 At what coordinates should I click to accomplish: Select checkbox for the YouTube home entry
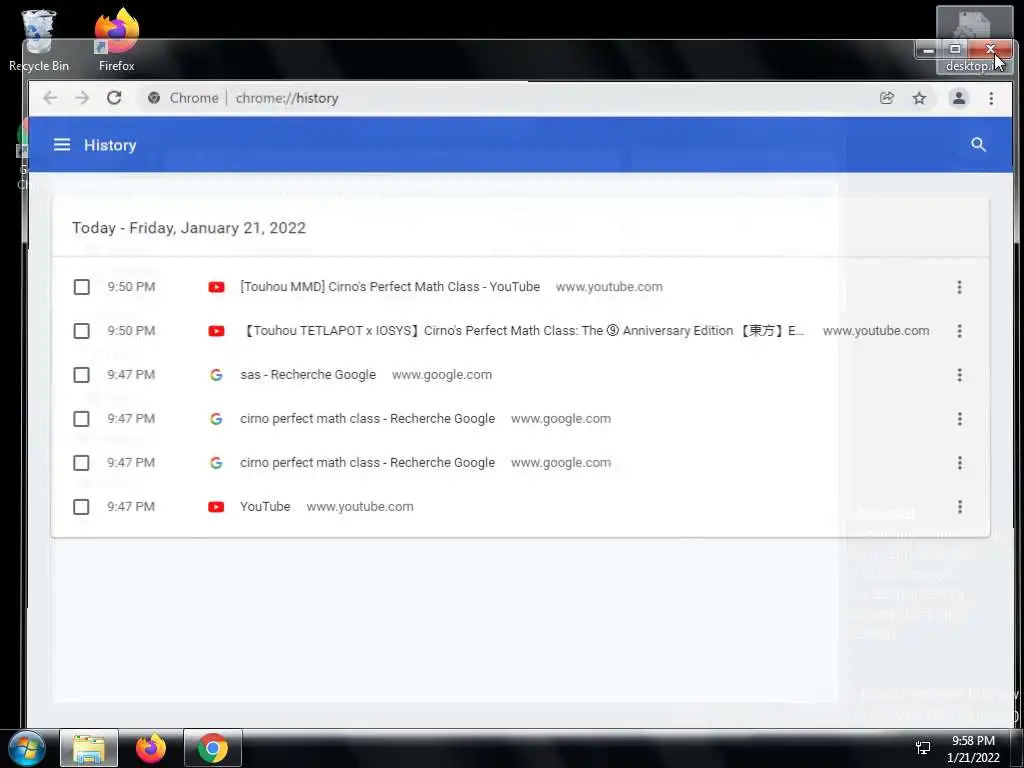[82, 507]
